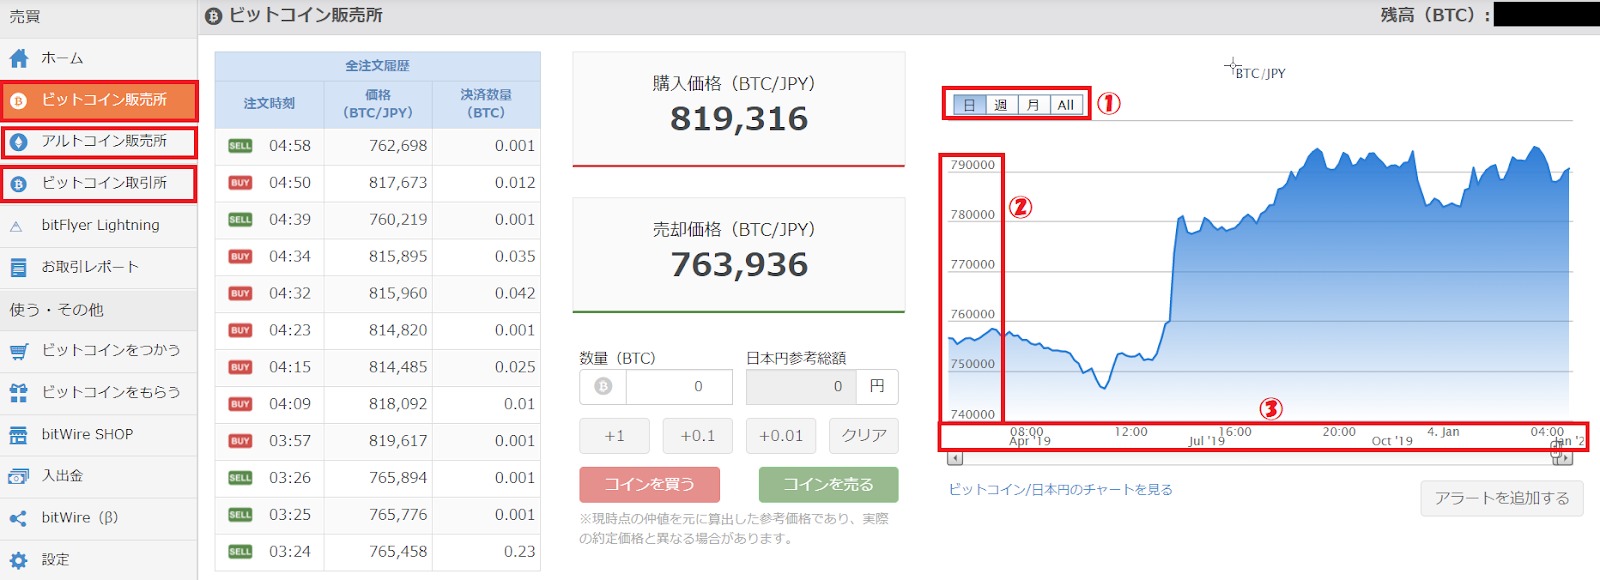This screenshot has height=580, width=1600.
Task: Select the 日 chart range
Action: coord(969,105)
